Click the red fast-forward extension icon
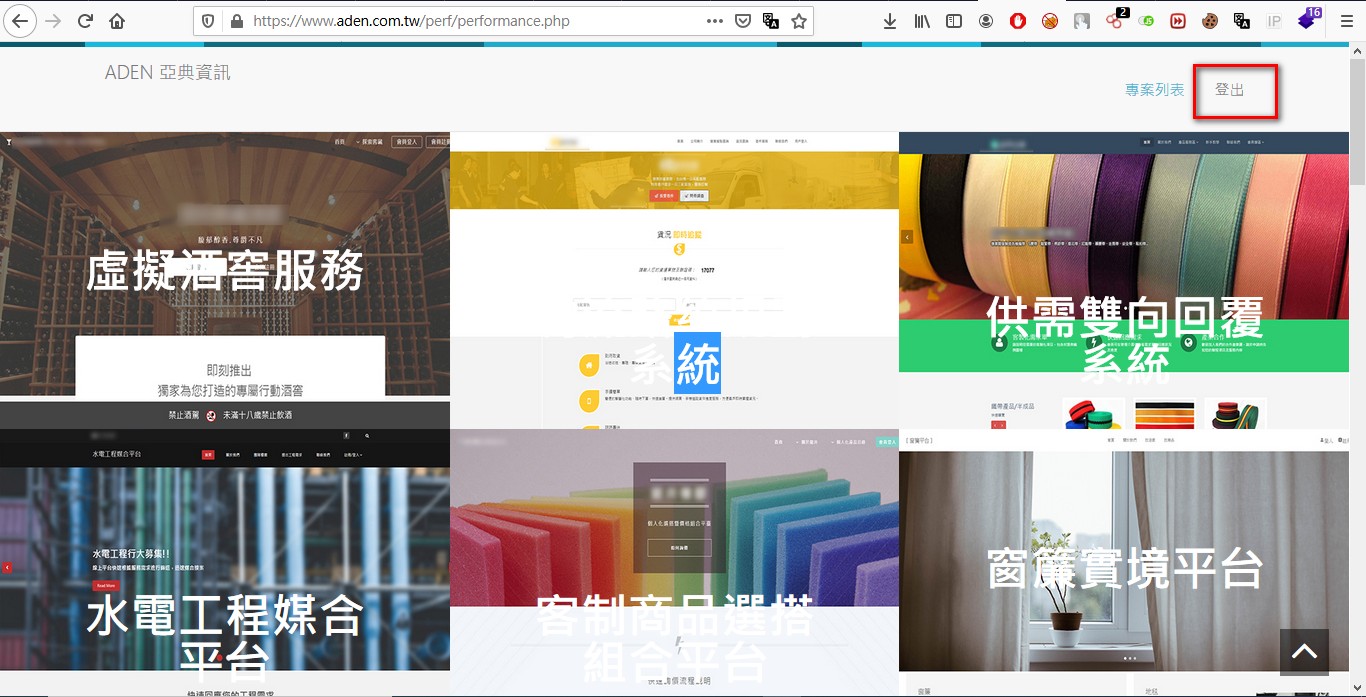 click(x=1178, y=21)
